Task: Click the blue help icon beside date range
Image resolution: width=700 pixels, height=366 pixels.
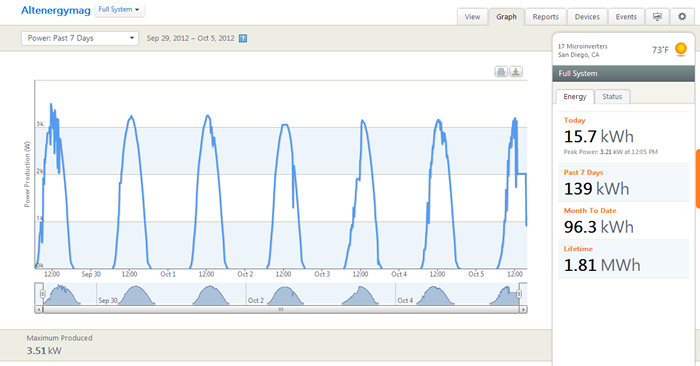Action: (x=243, y=38)
